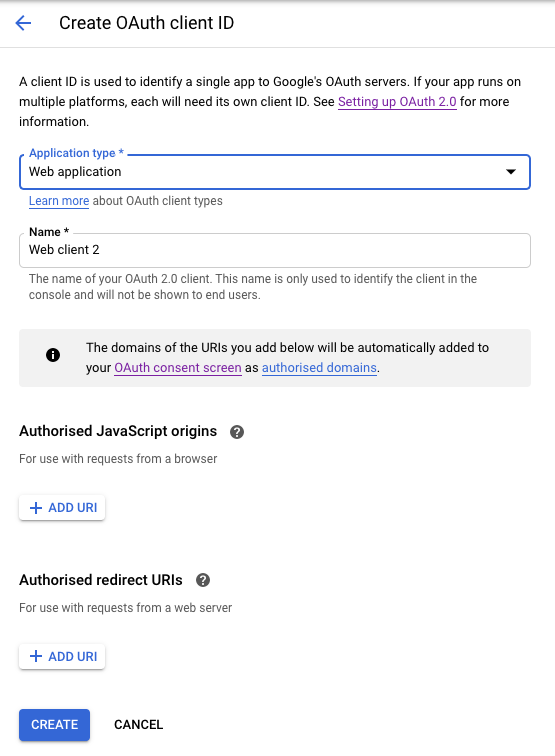Click the plus icon under JavaScript origins
The image size is (555, 756).
pyautogui.click(x=36, y=508)
